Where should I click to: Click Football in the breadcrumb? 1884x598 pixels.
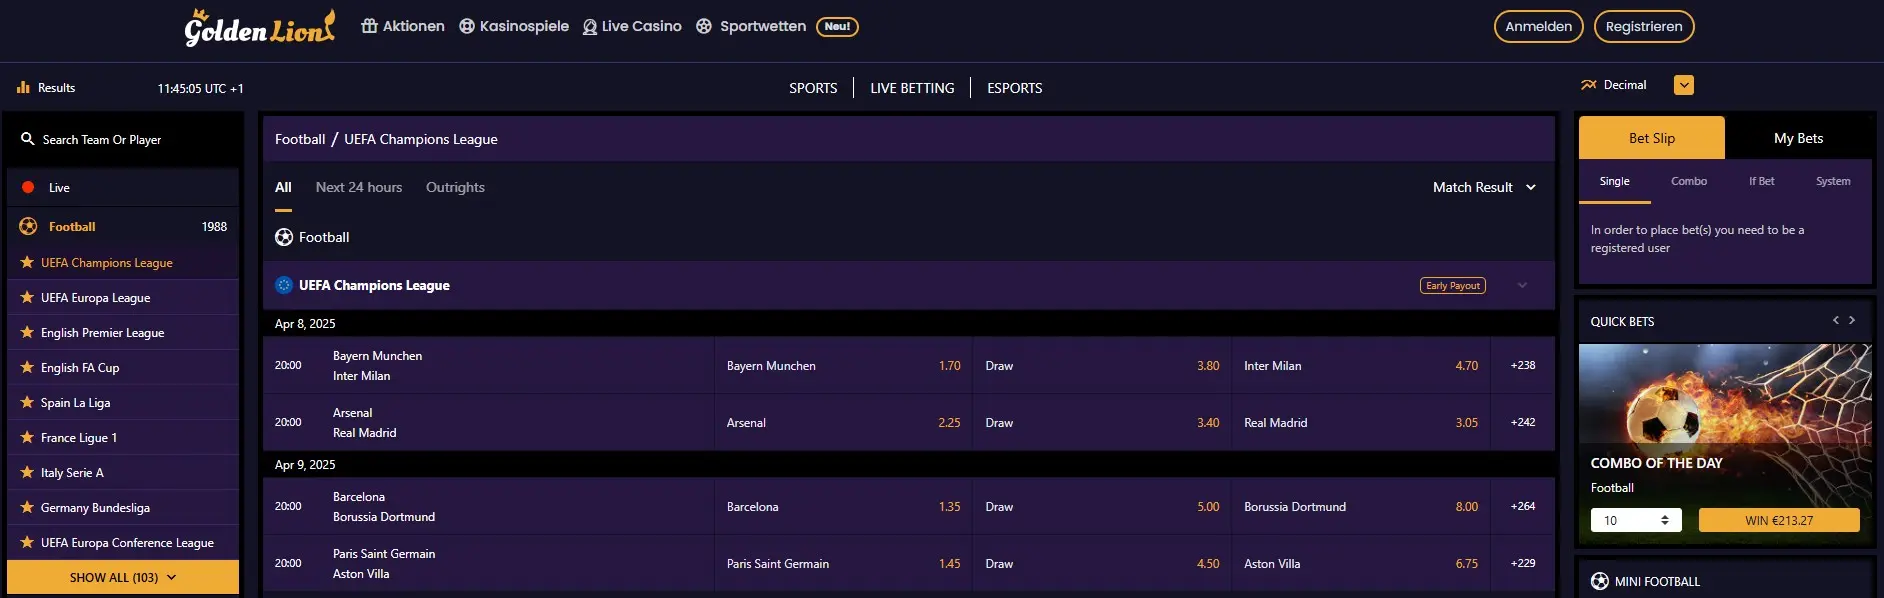pyautogui.click(x=300, y=139)
